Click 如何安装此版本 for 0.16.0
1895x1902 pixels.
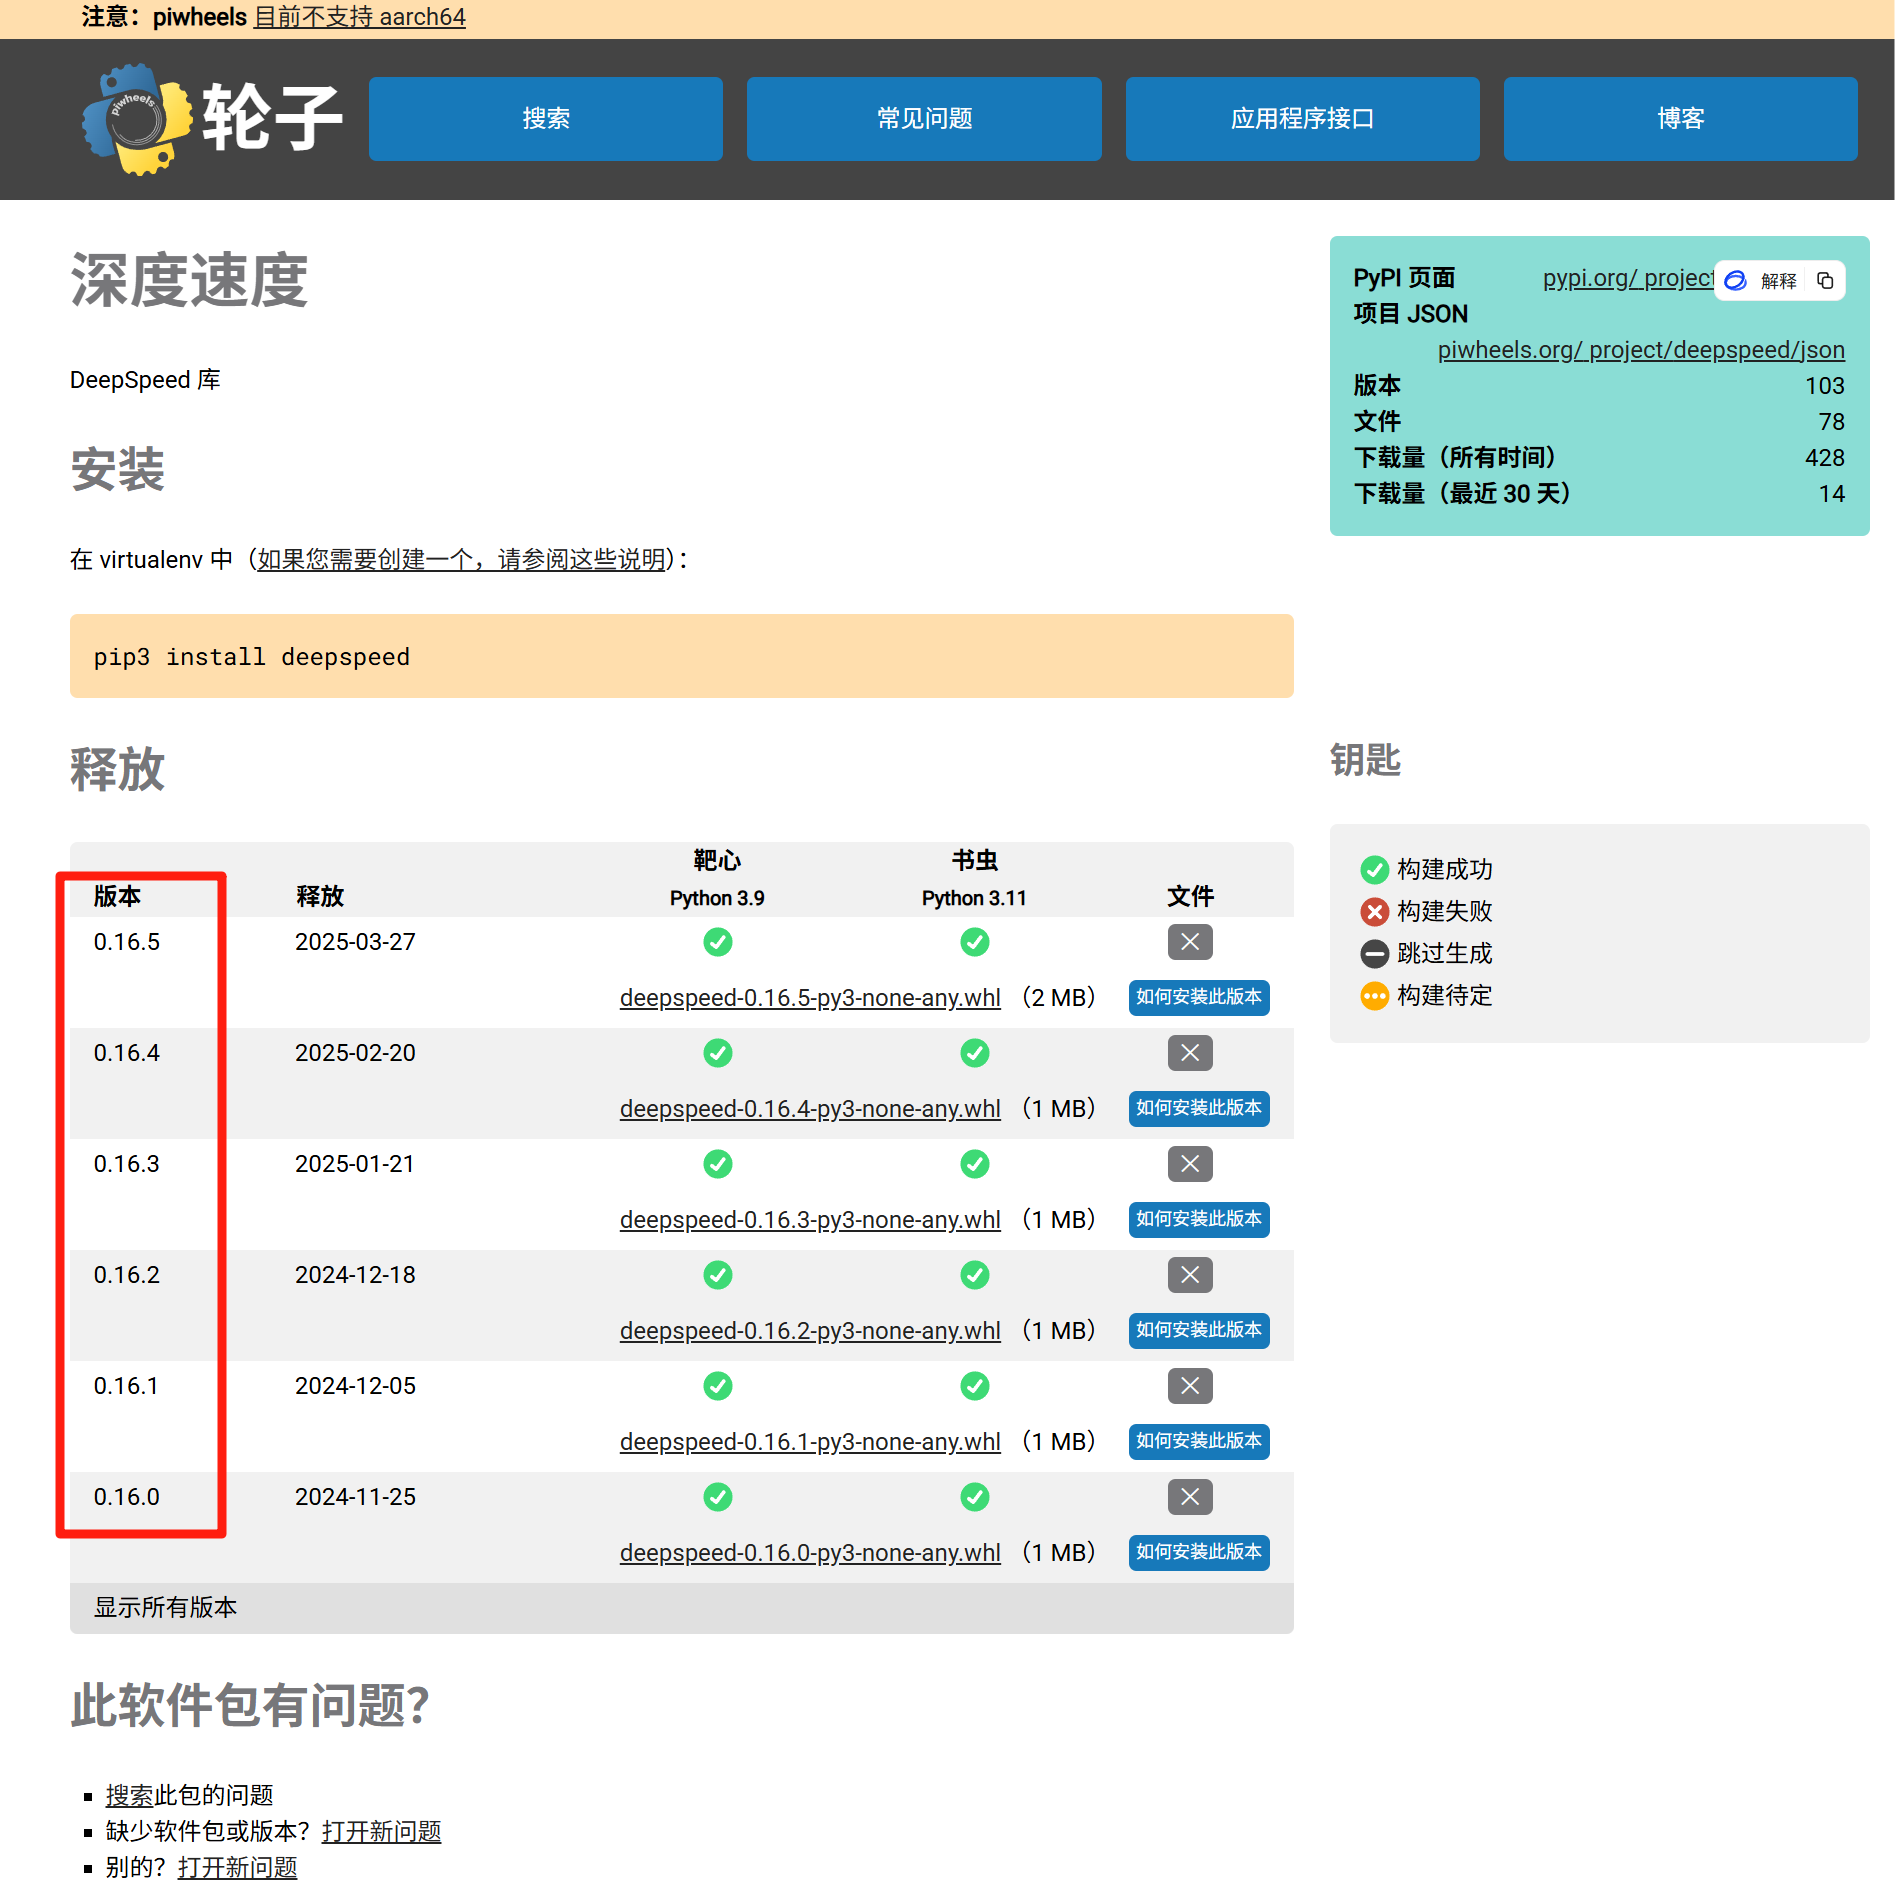tap(1199, 1552)
